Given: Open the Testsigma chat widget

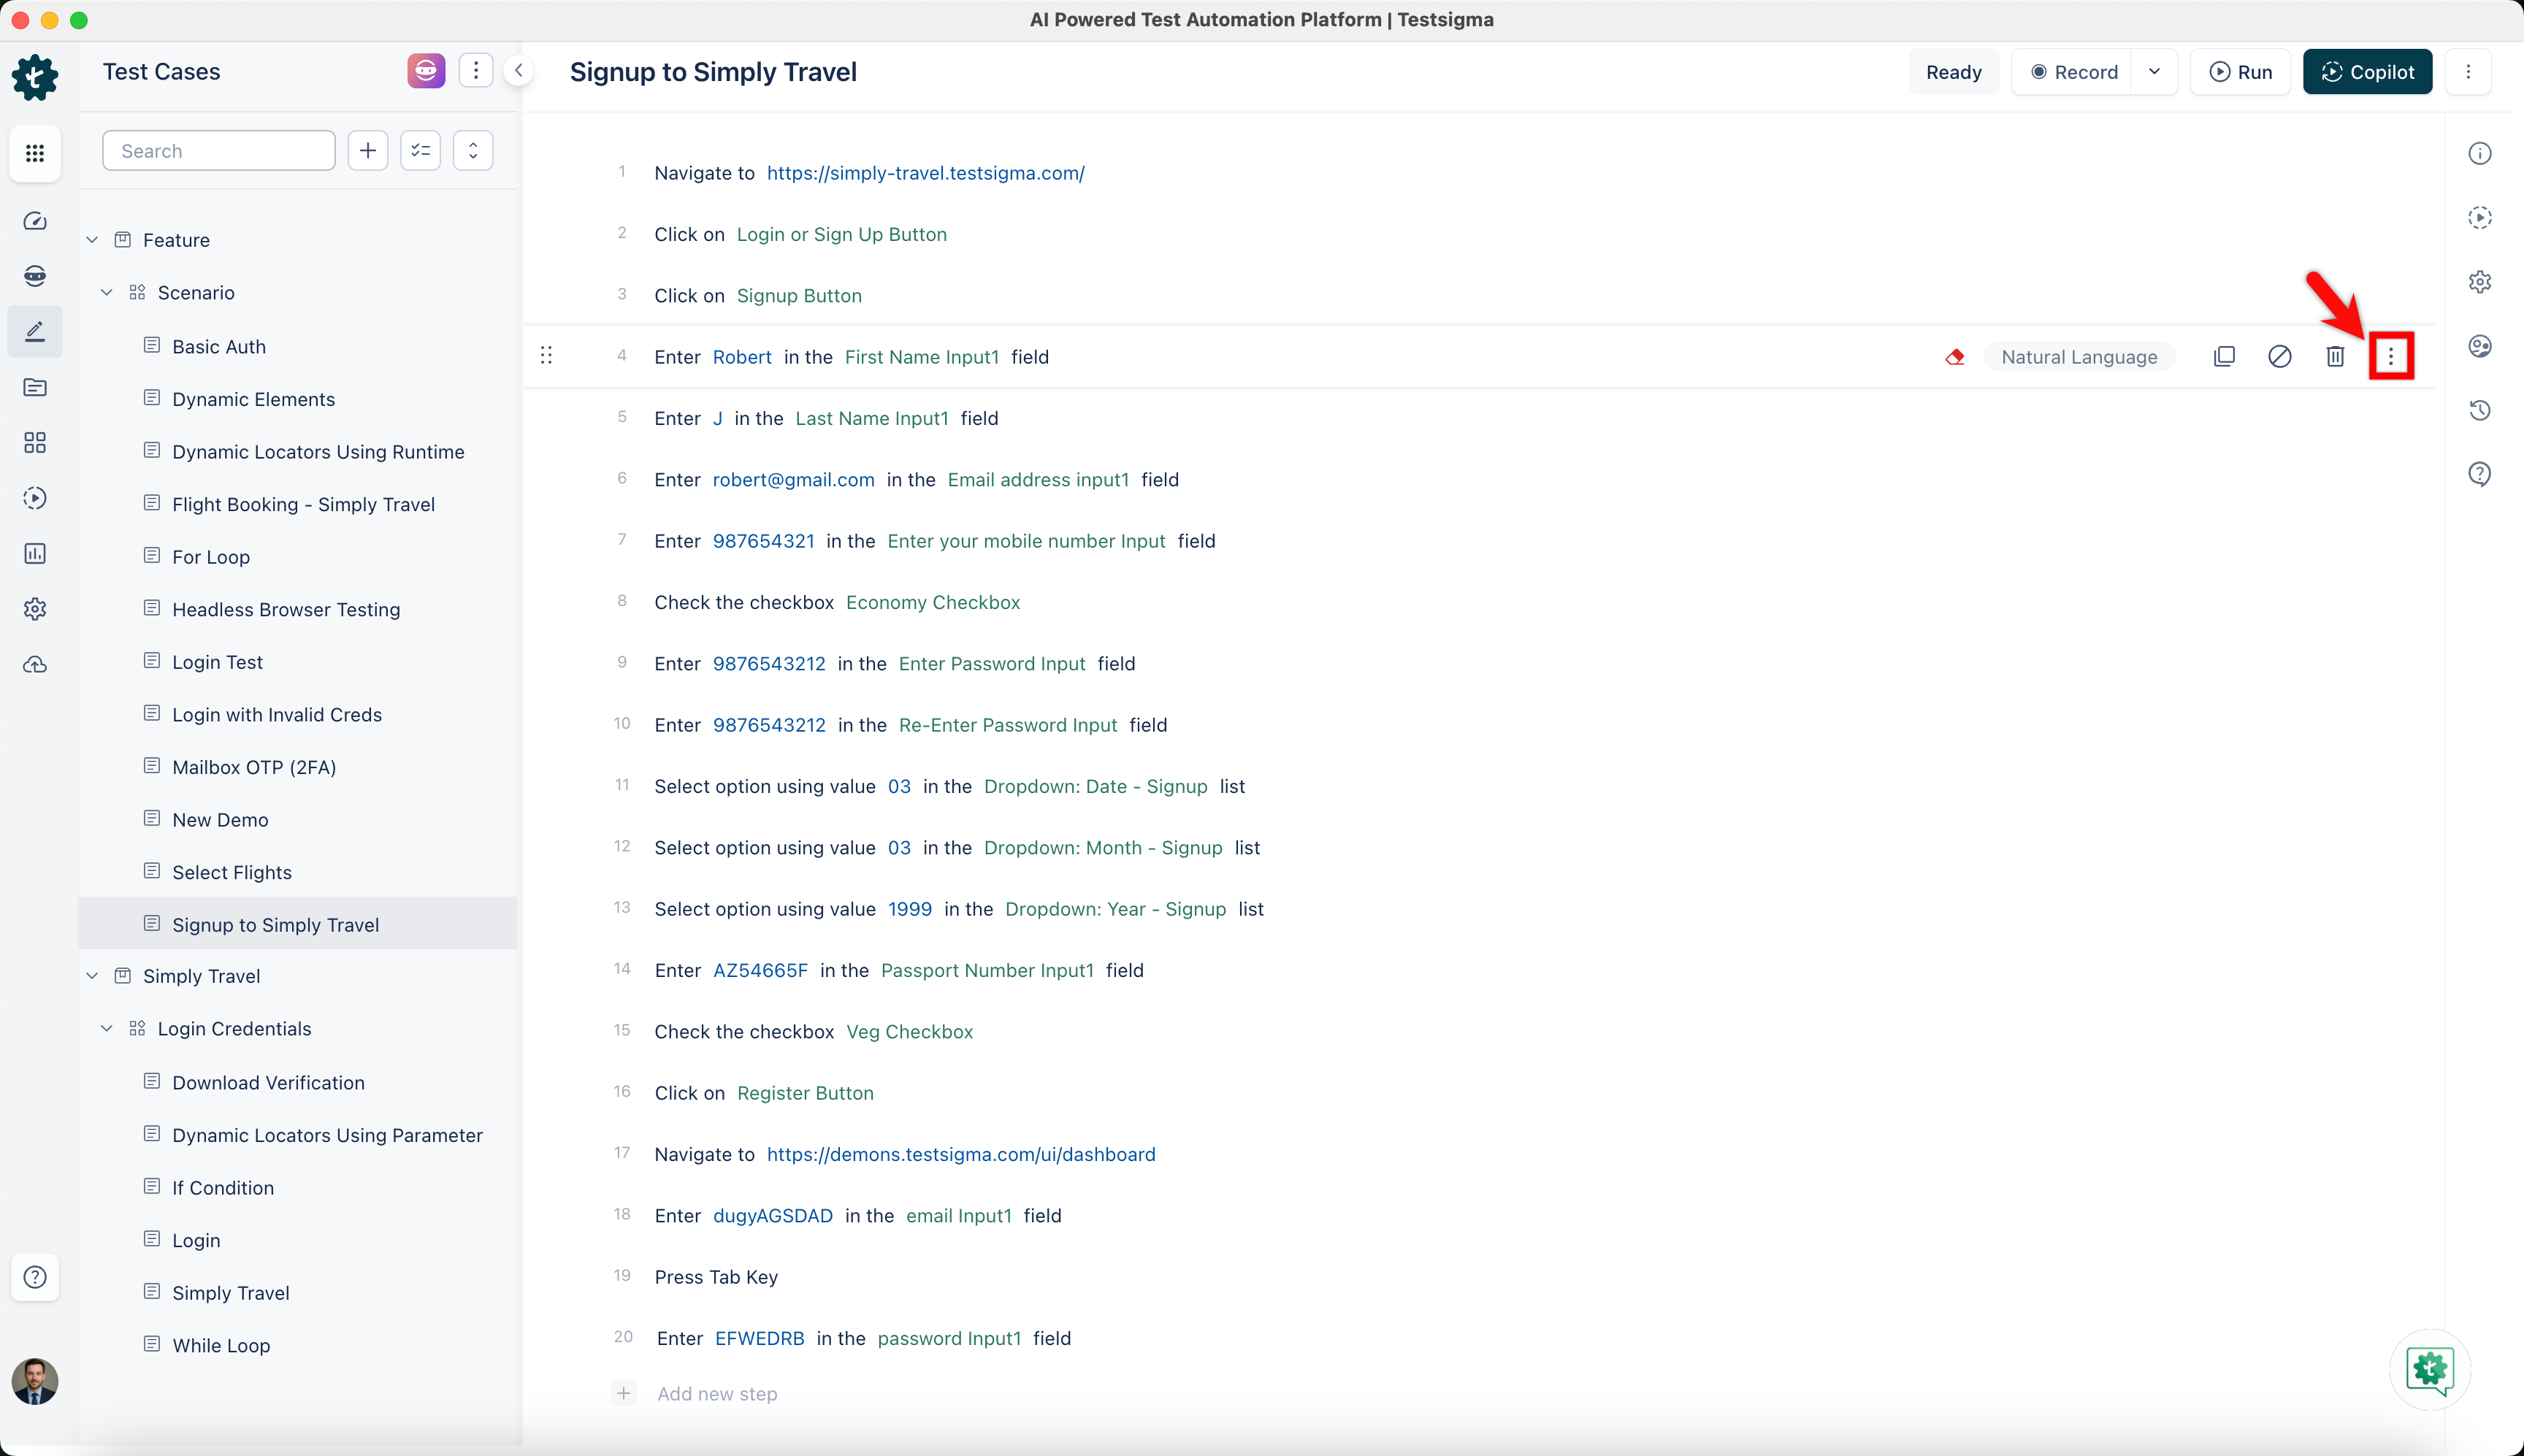Looking at the screenshot, I should pos(2430,1370).
